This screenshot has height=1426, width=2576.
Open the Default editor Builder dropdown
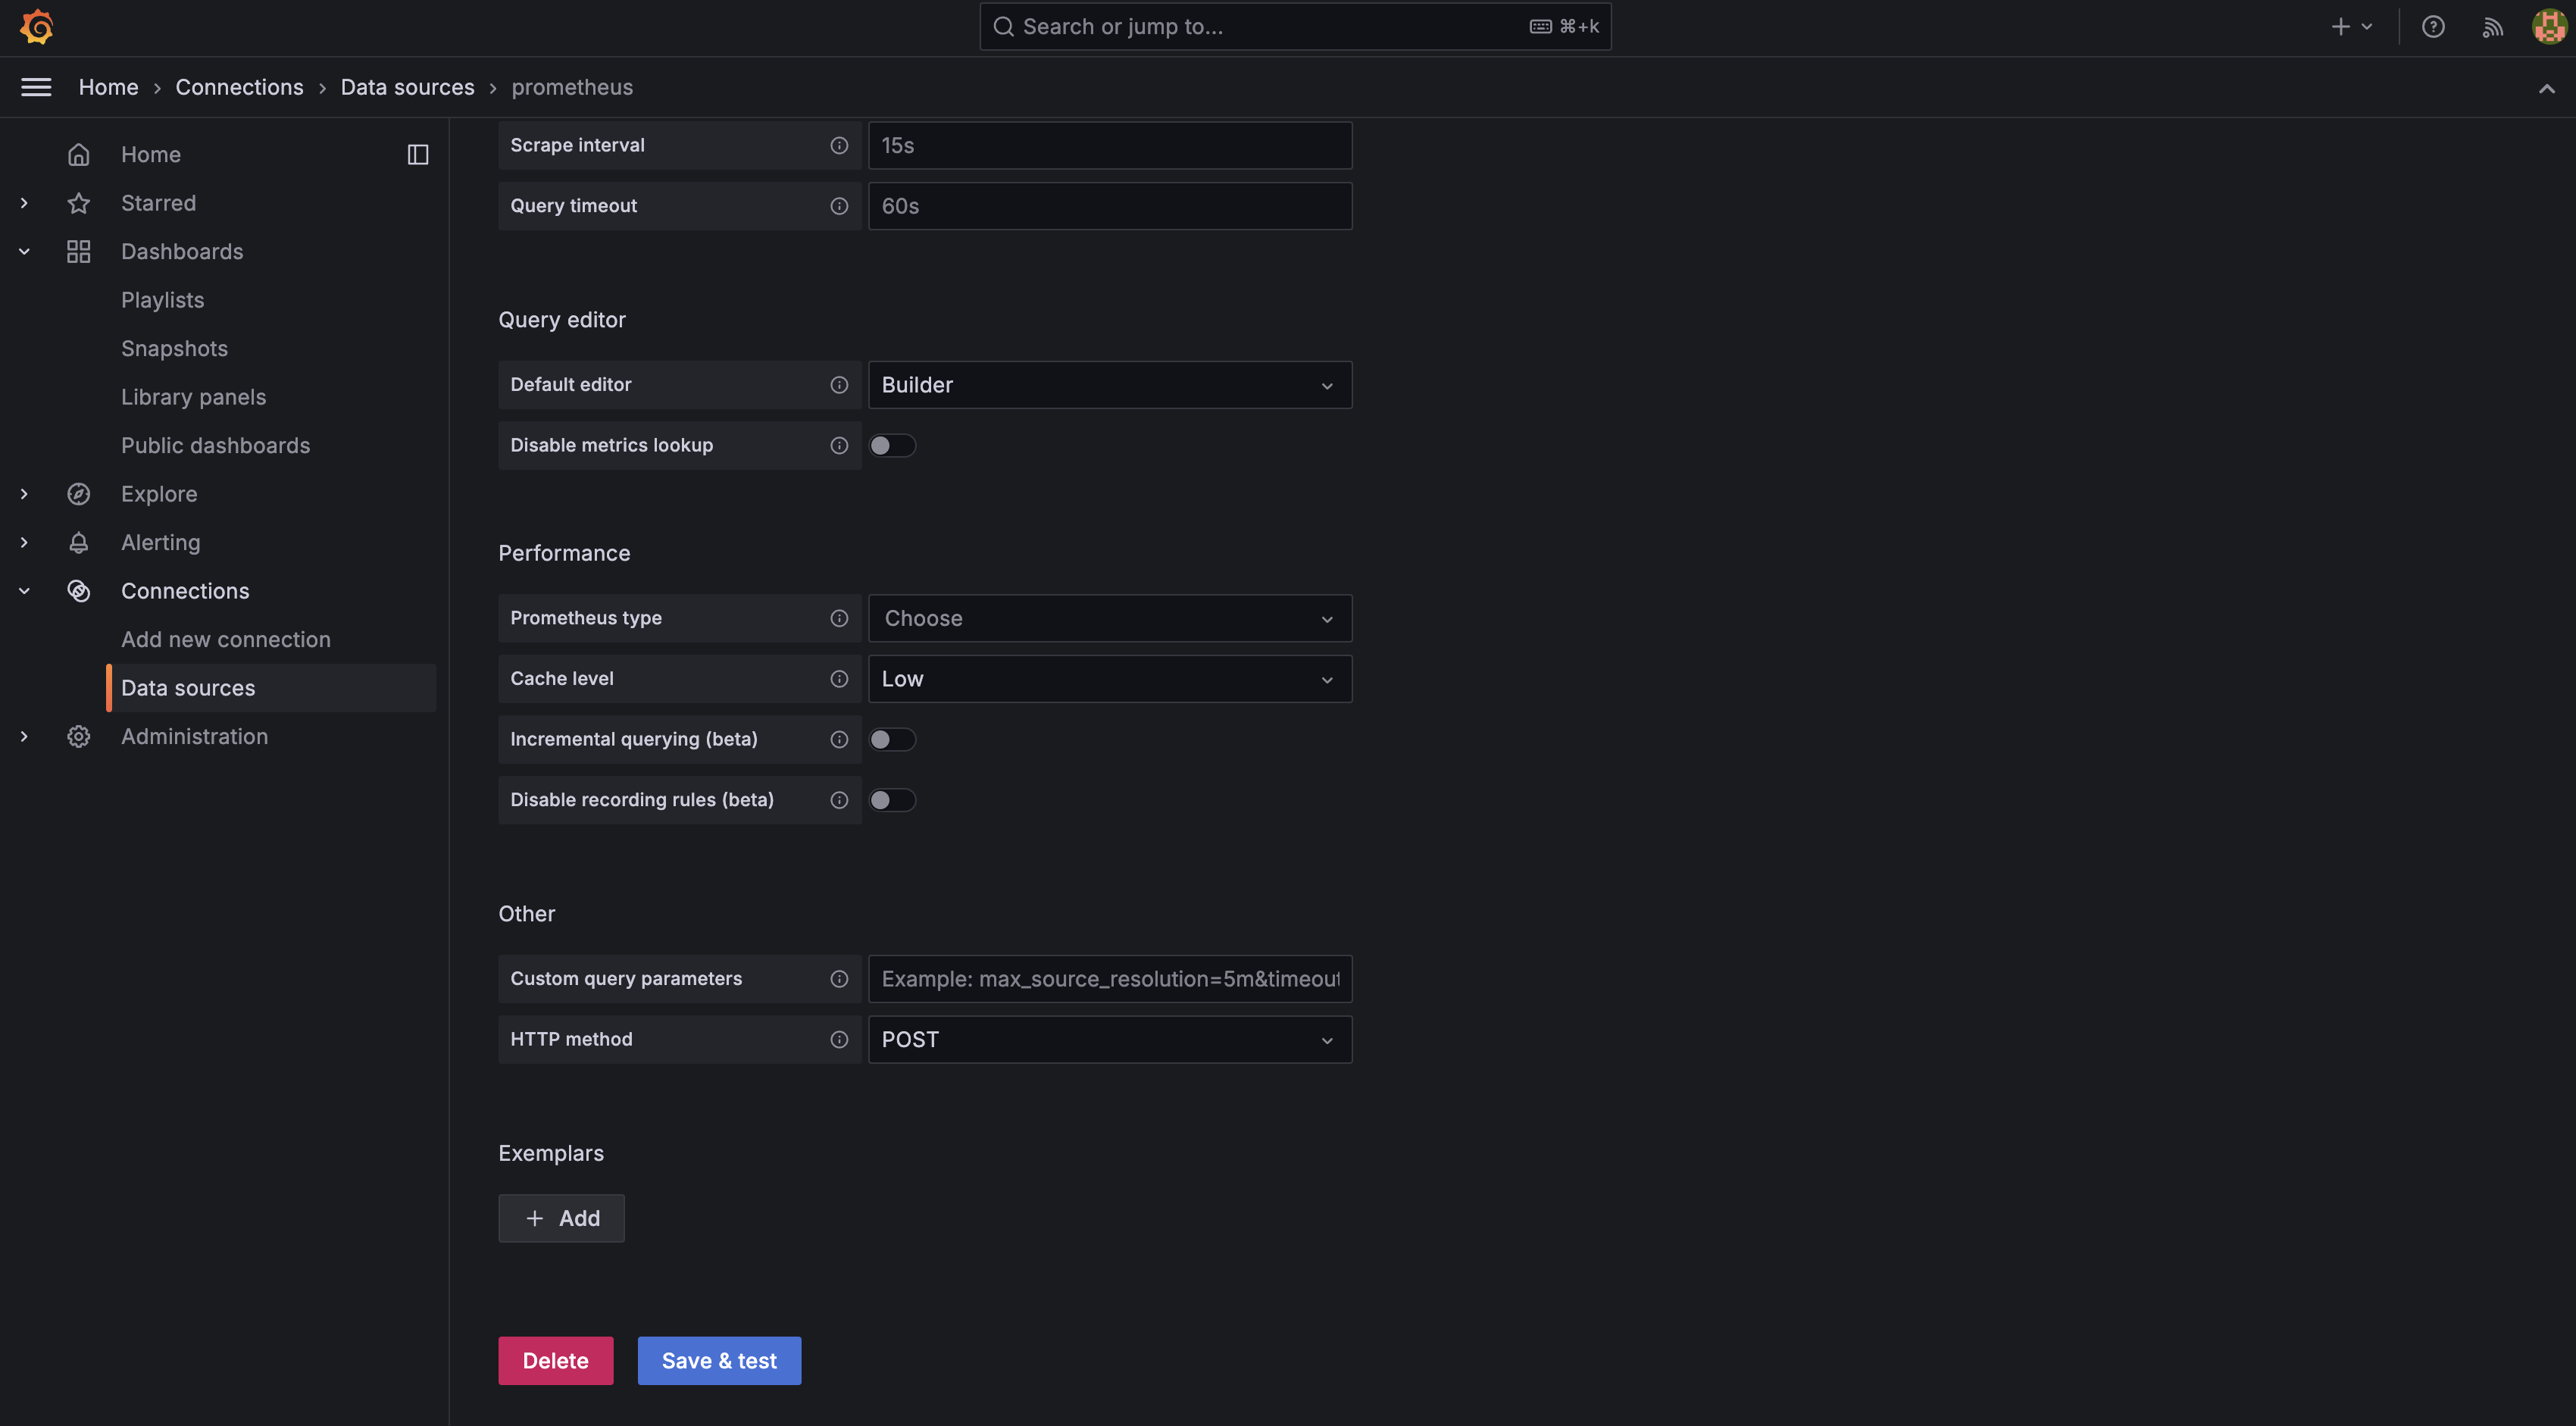1109,385
